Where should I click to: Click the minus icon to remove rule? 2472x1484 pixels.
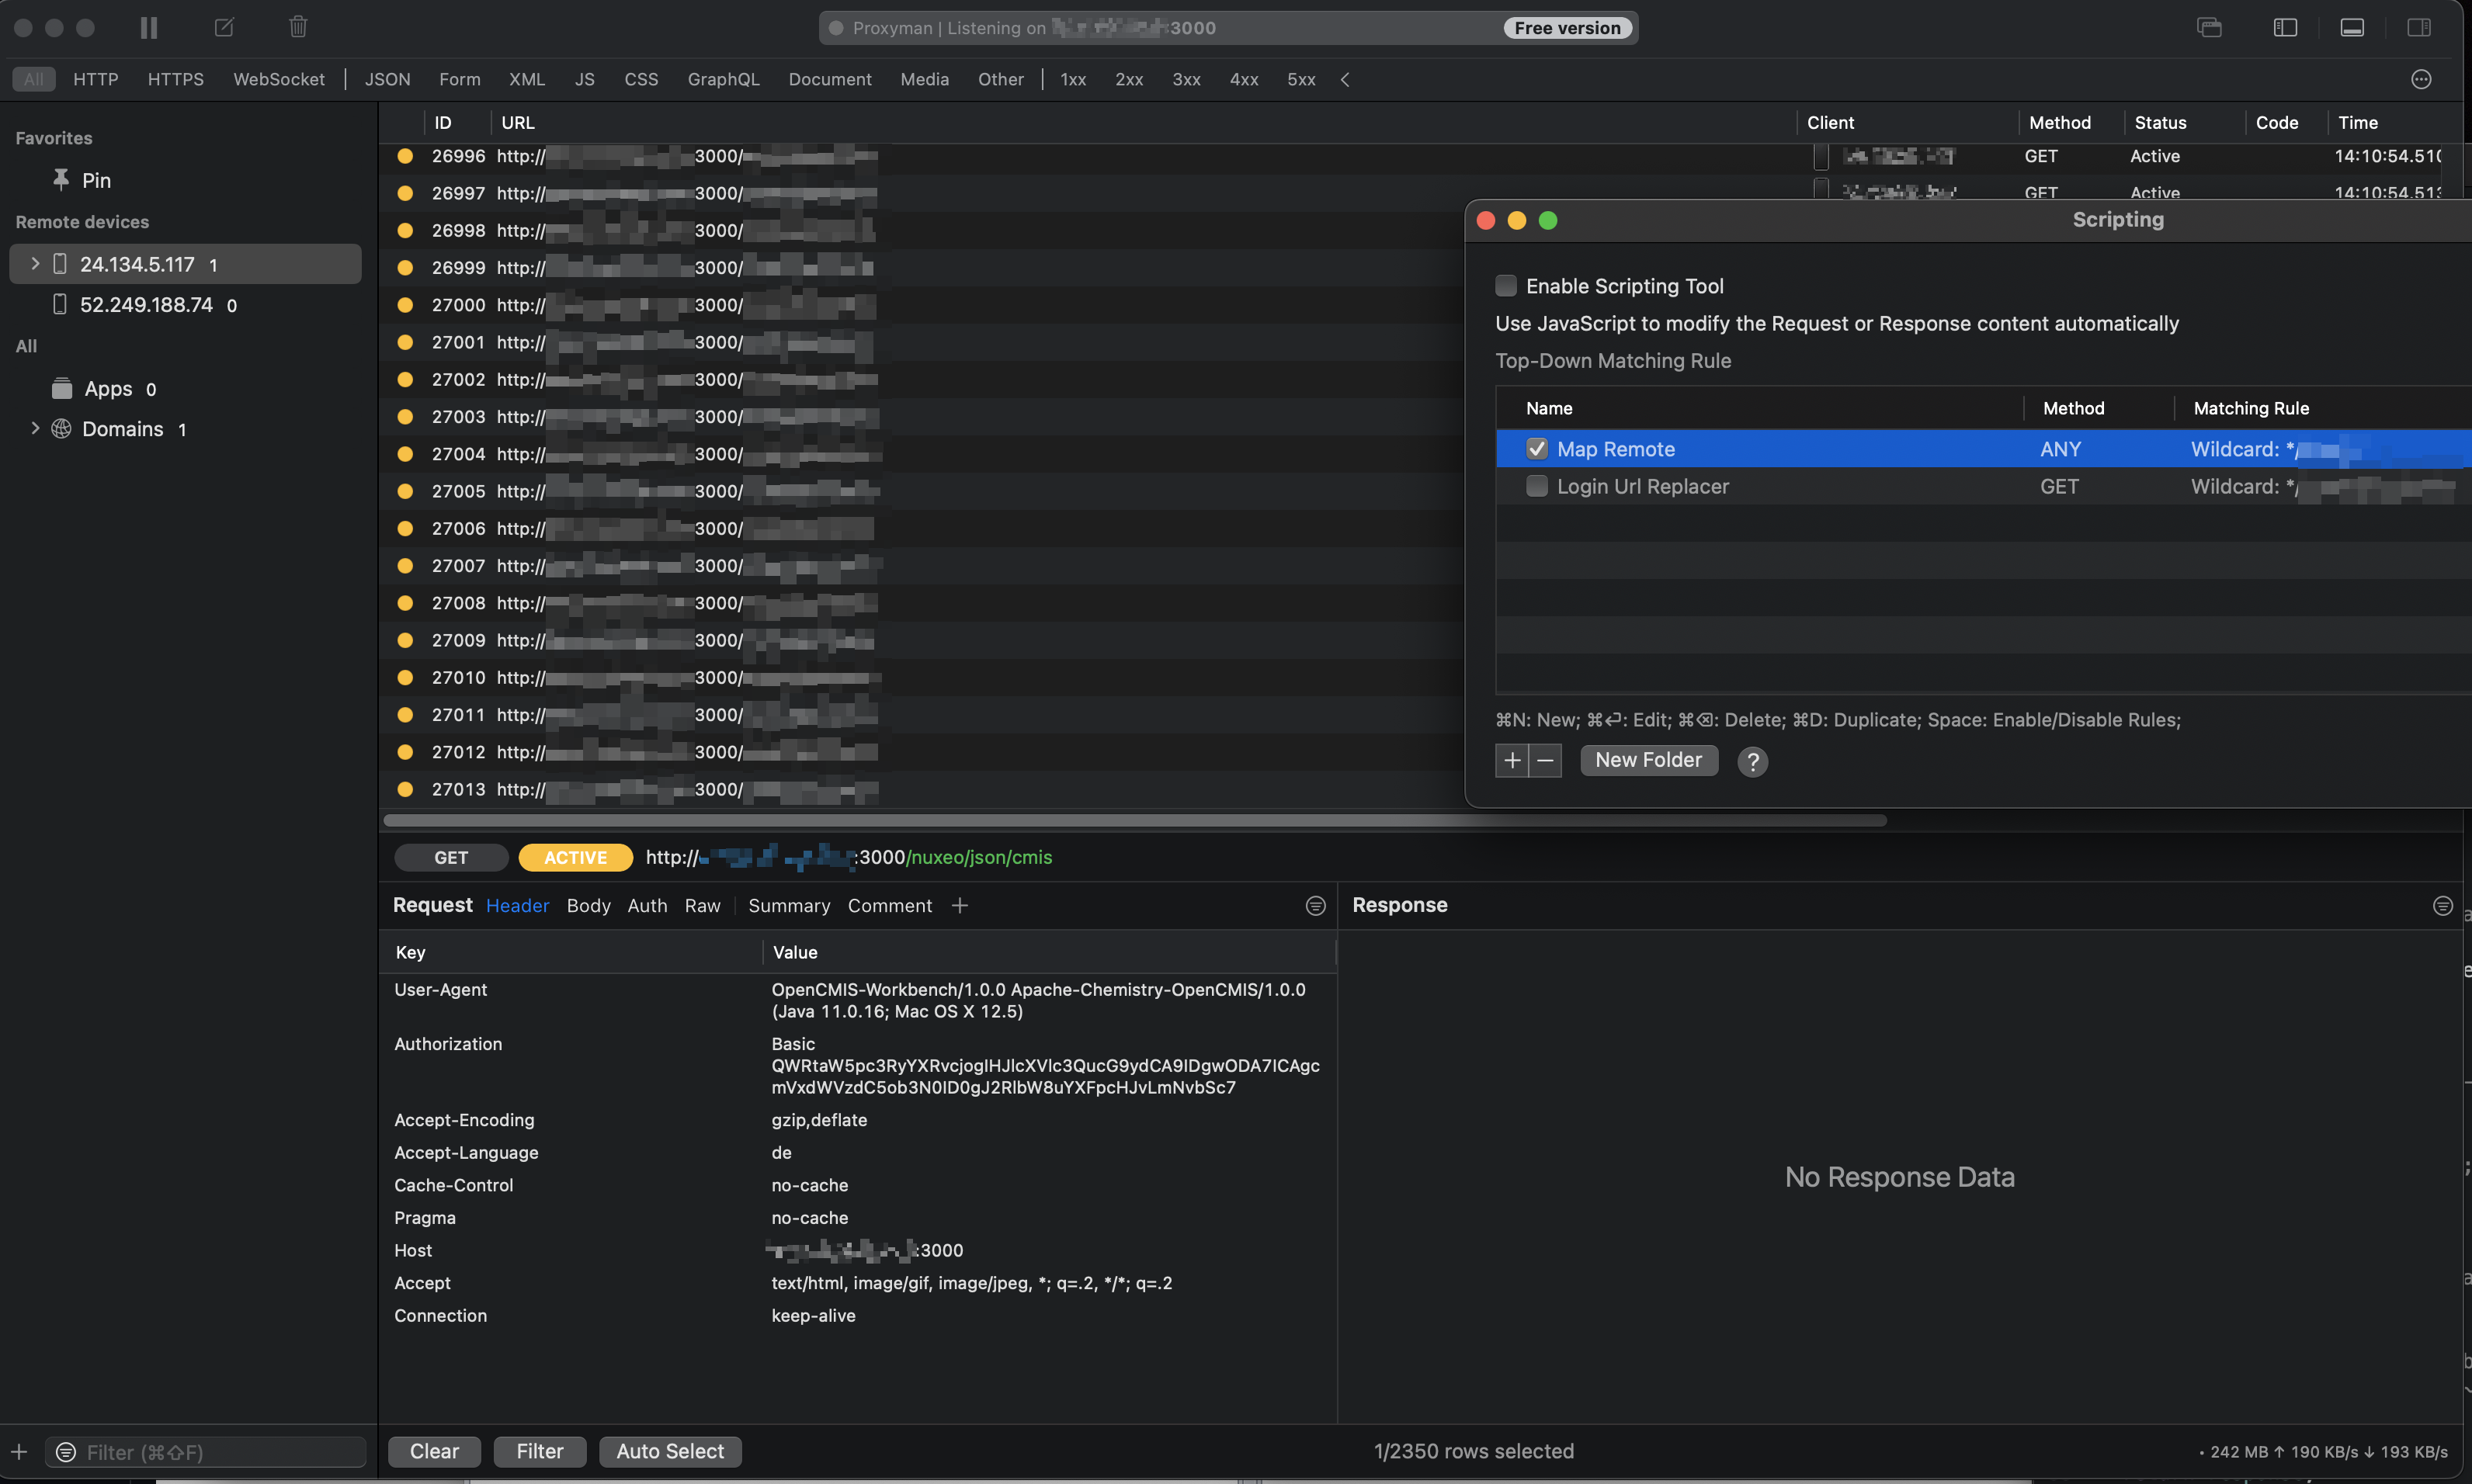(1545, 761)
